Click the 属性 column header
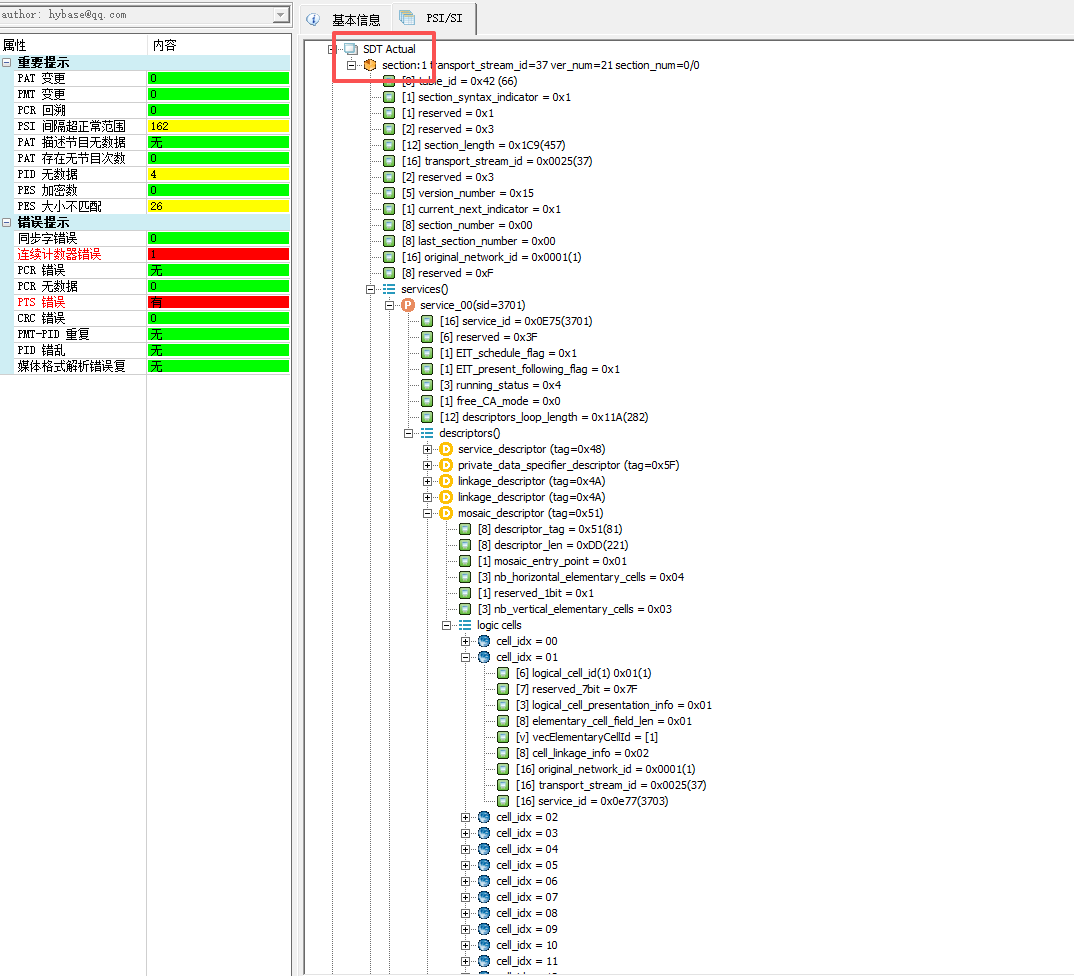Image resolution: width=1074 pixels, height=976 pixels. (73, 45)
